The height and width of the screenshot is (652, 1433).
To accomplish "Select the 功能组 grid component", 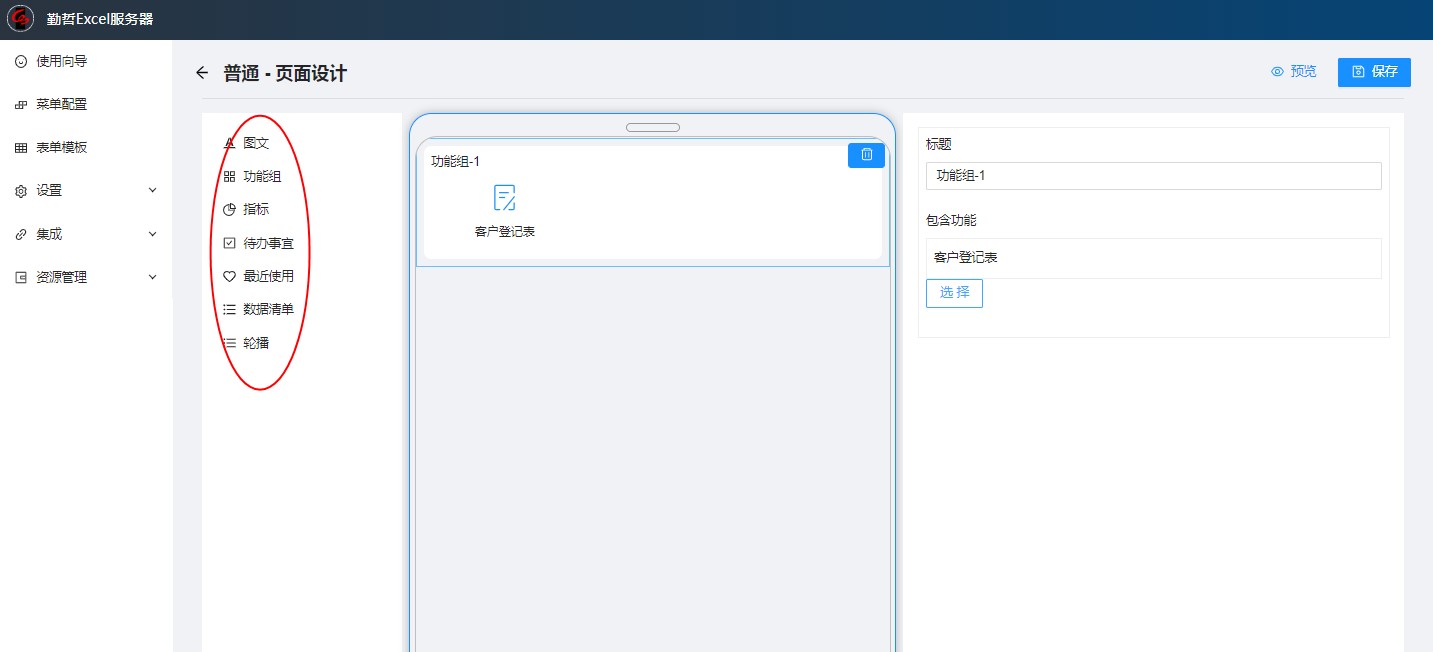I will coord(230,177).
